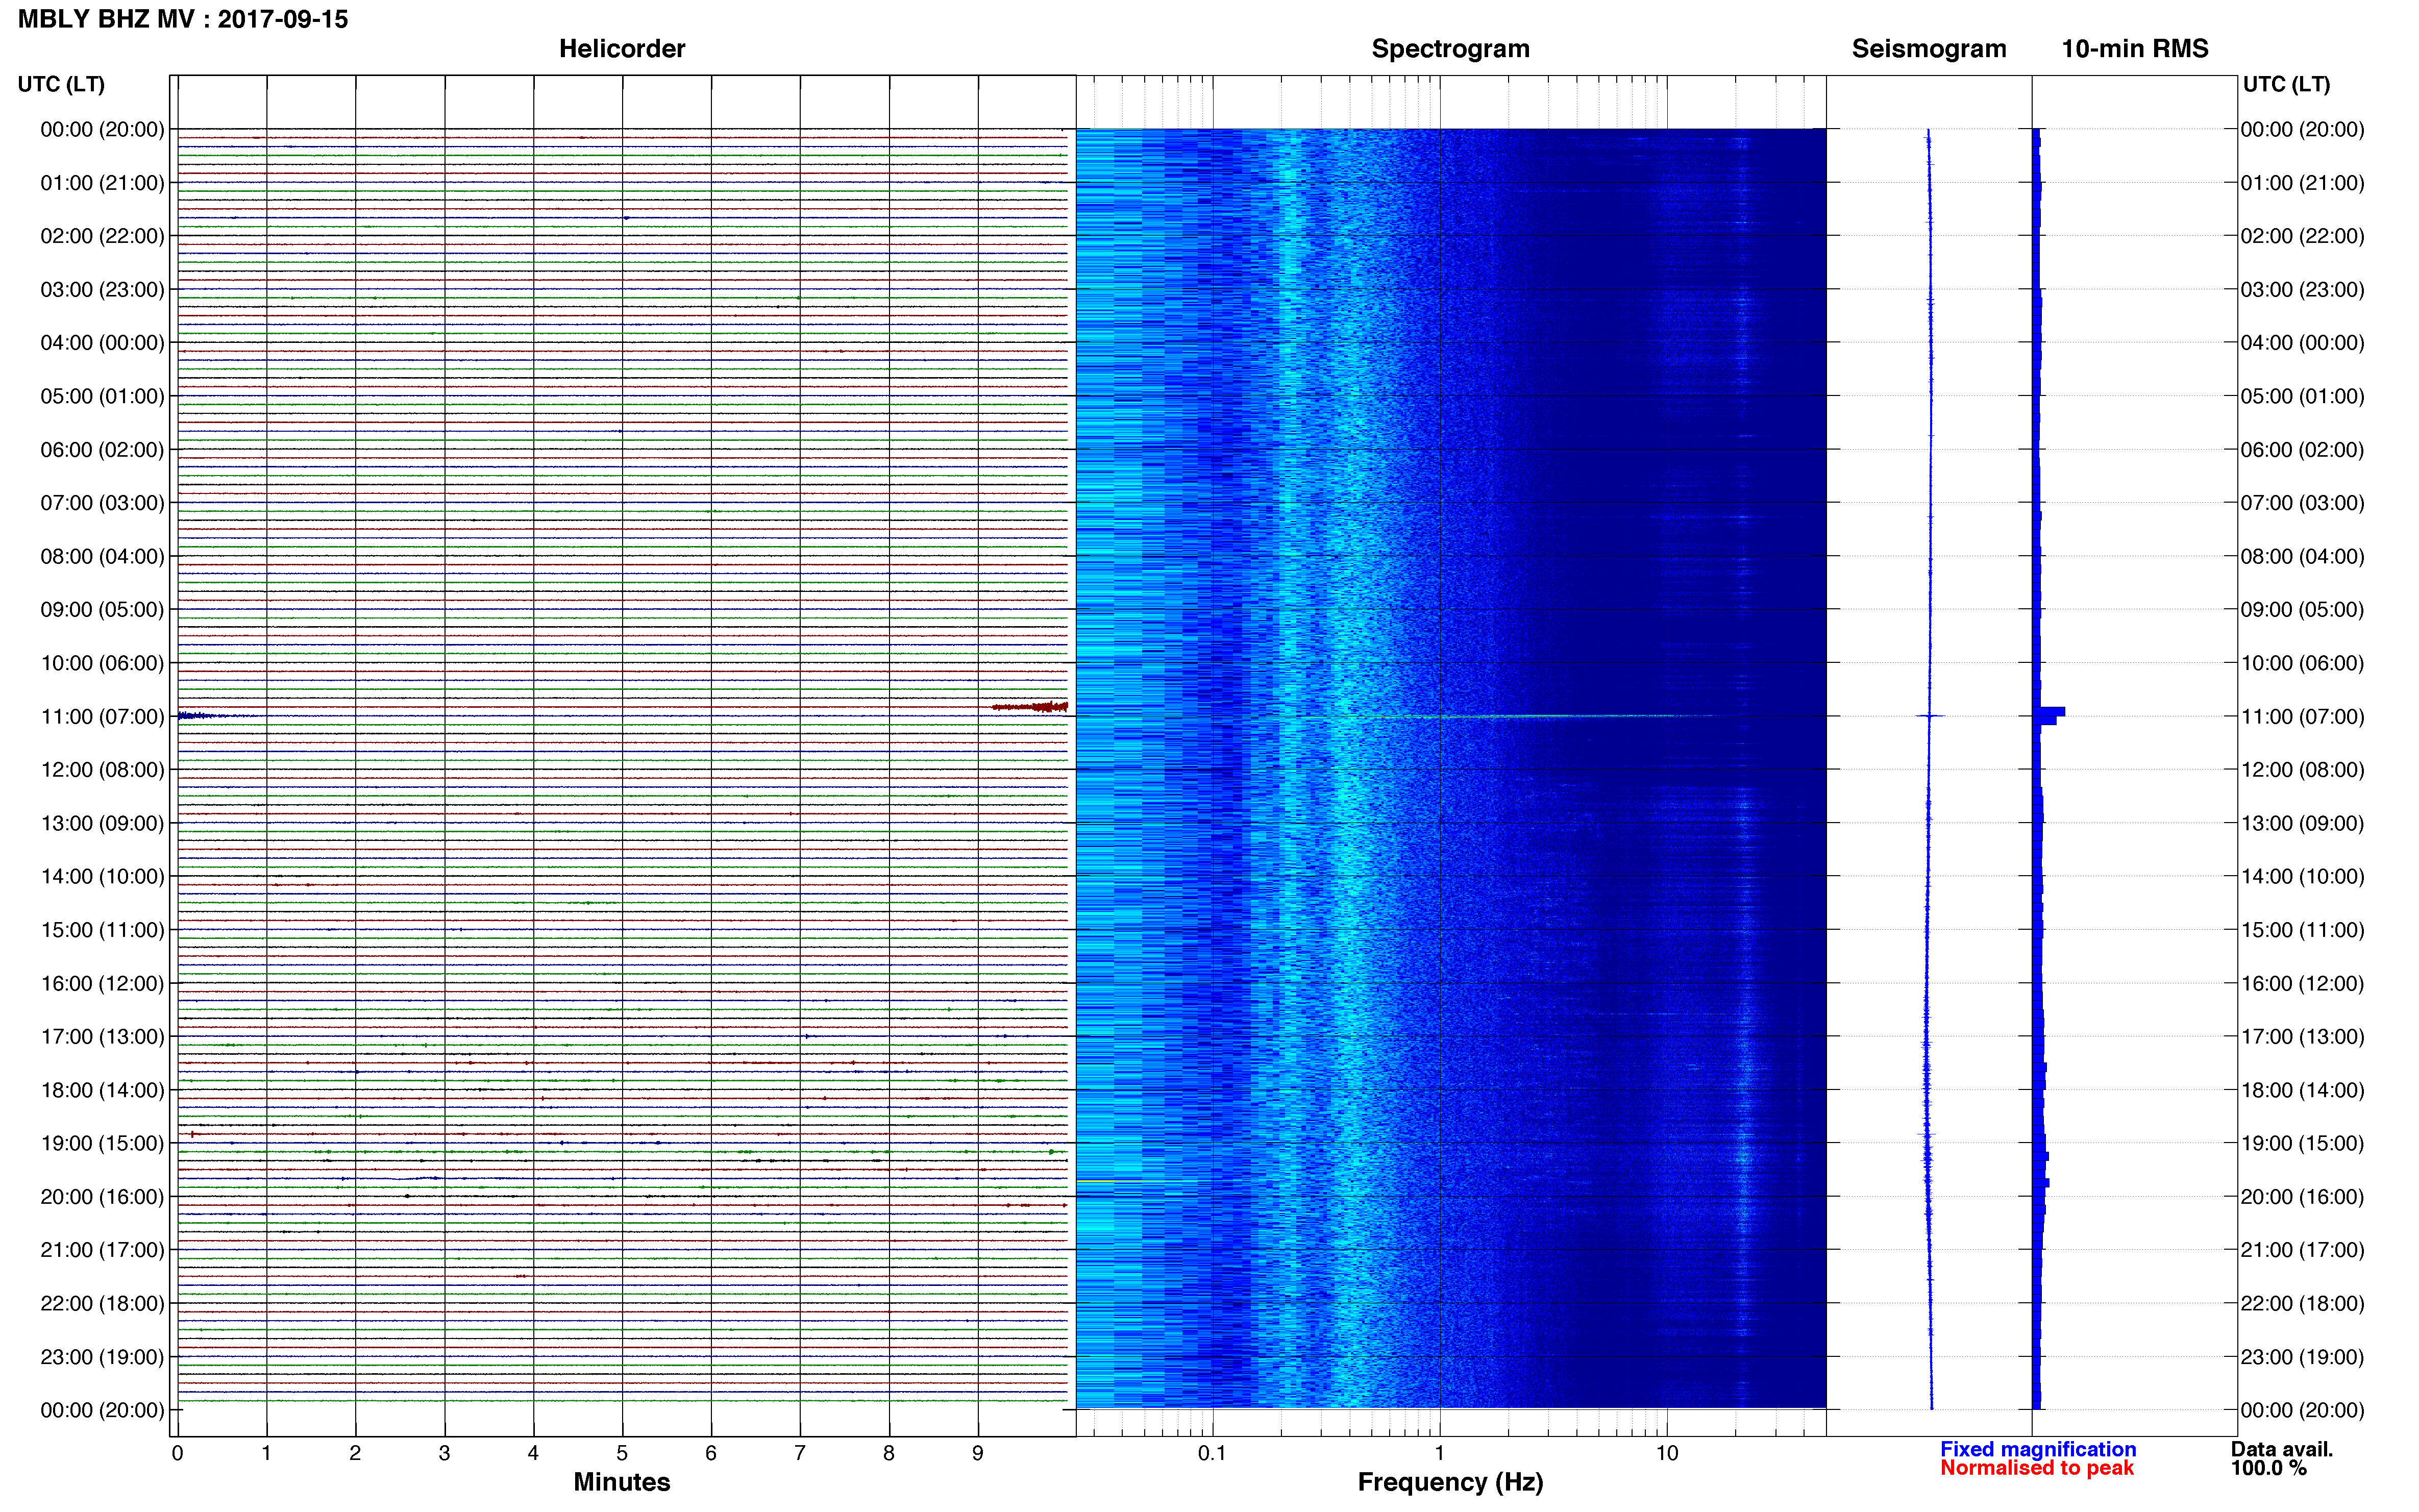Click the "3" tick label on the Minutes axis

pos(444,1453)
